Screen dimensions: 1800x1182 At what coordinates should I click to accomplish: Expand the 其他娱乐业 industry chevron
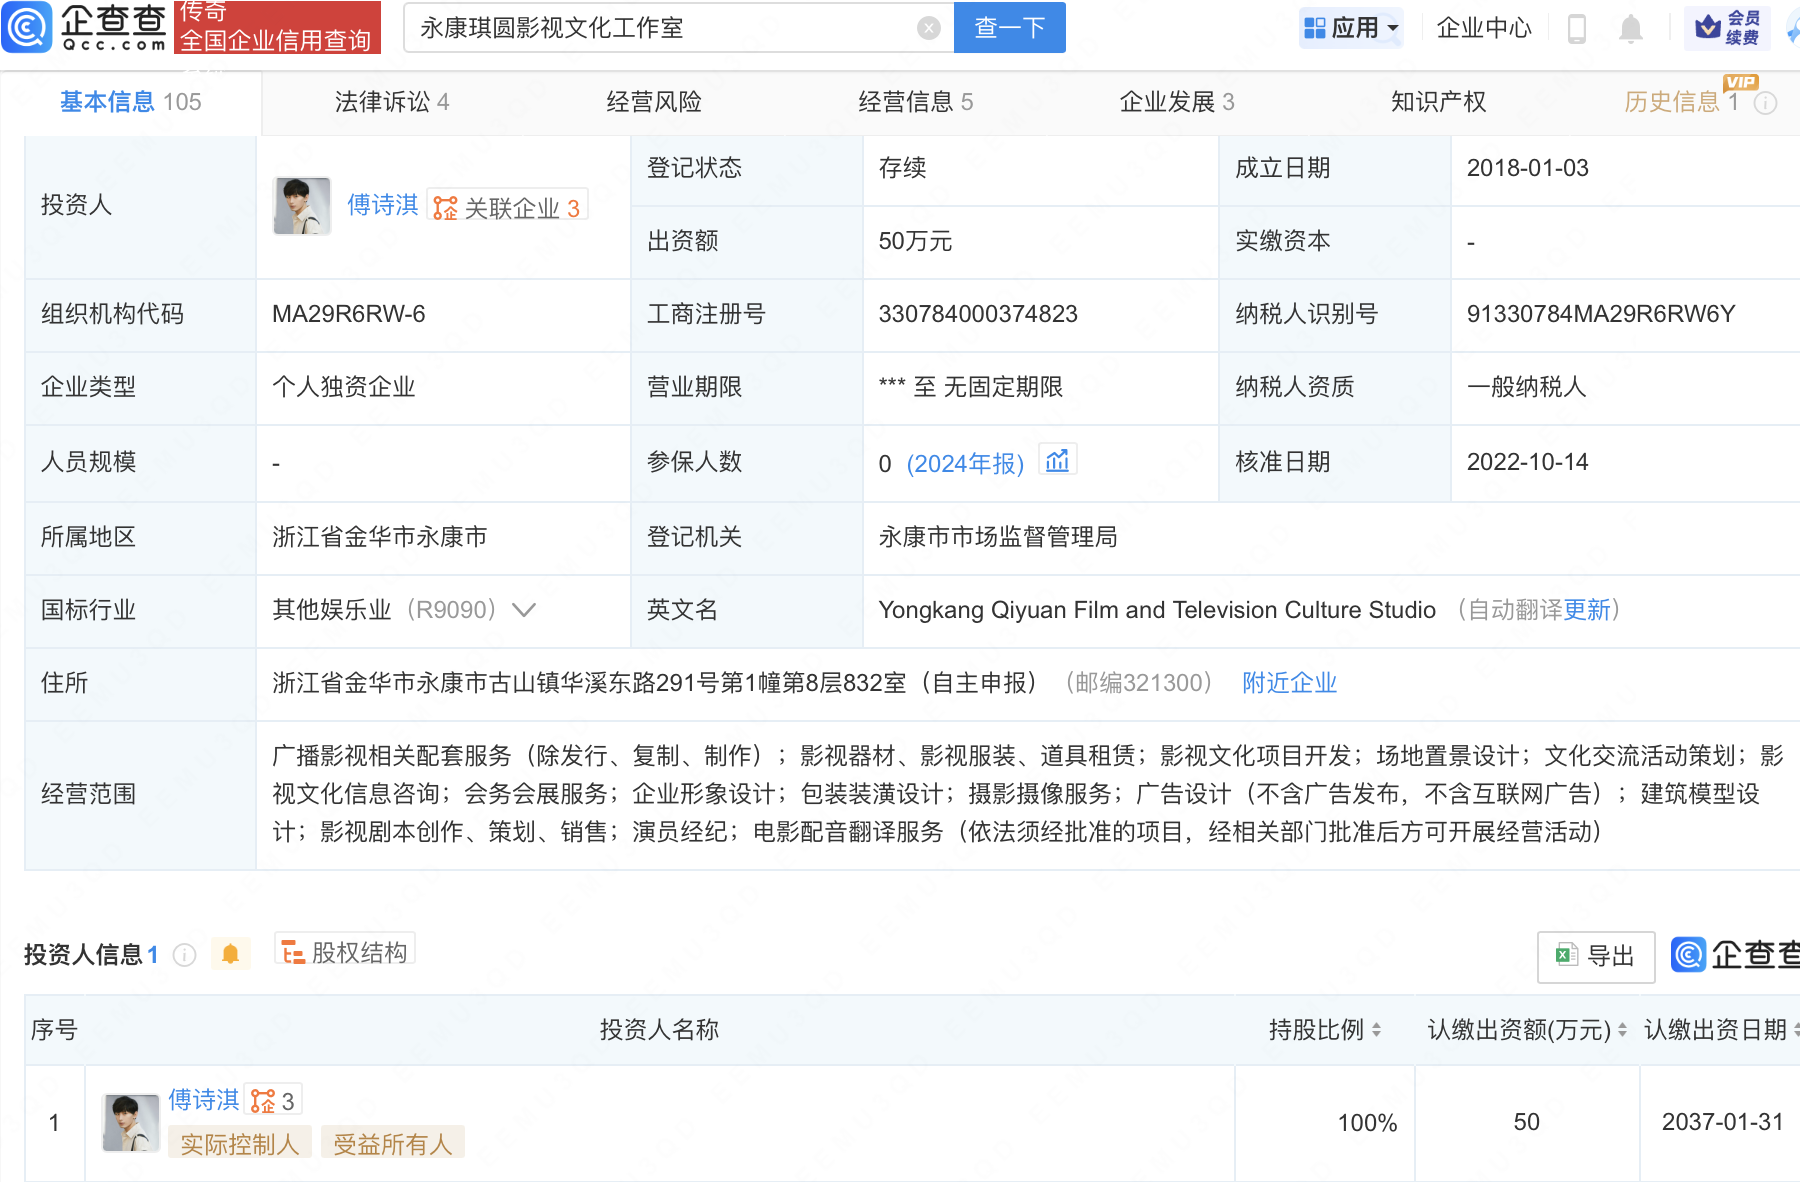pos(524,610)
